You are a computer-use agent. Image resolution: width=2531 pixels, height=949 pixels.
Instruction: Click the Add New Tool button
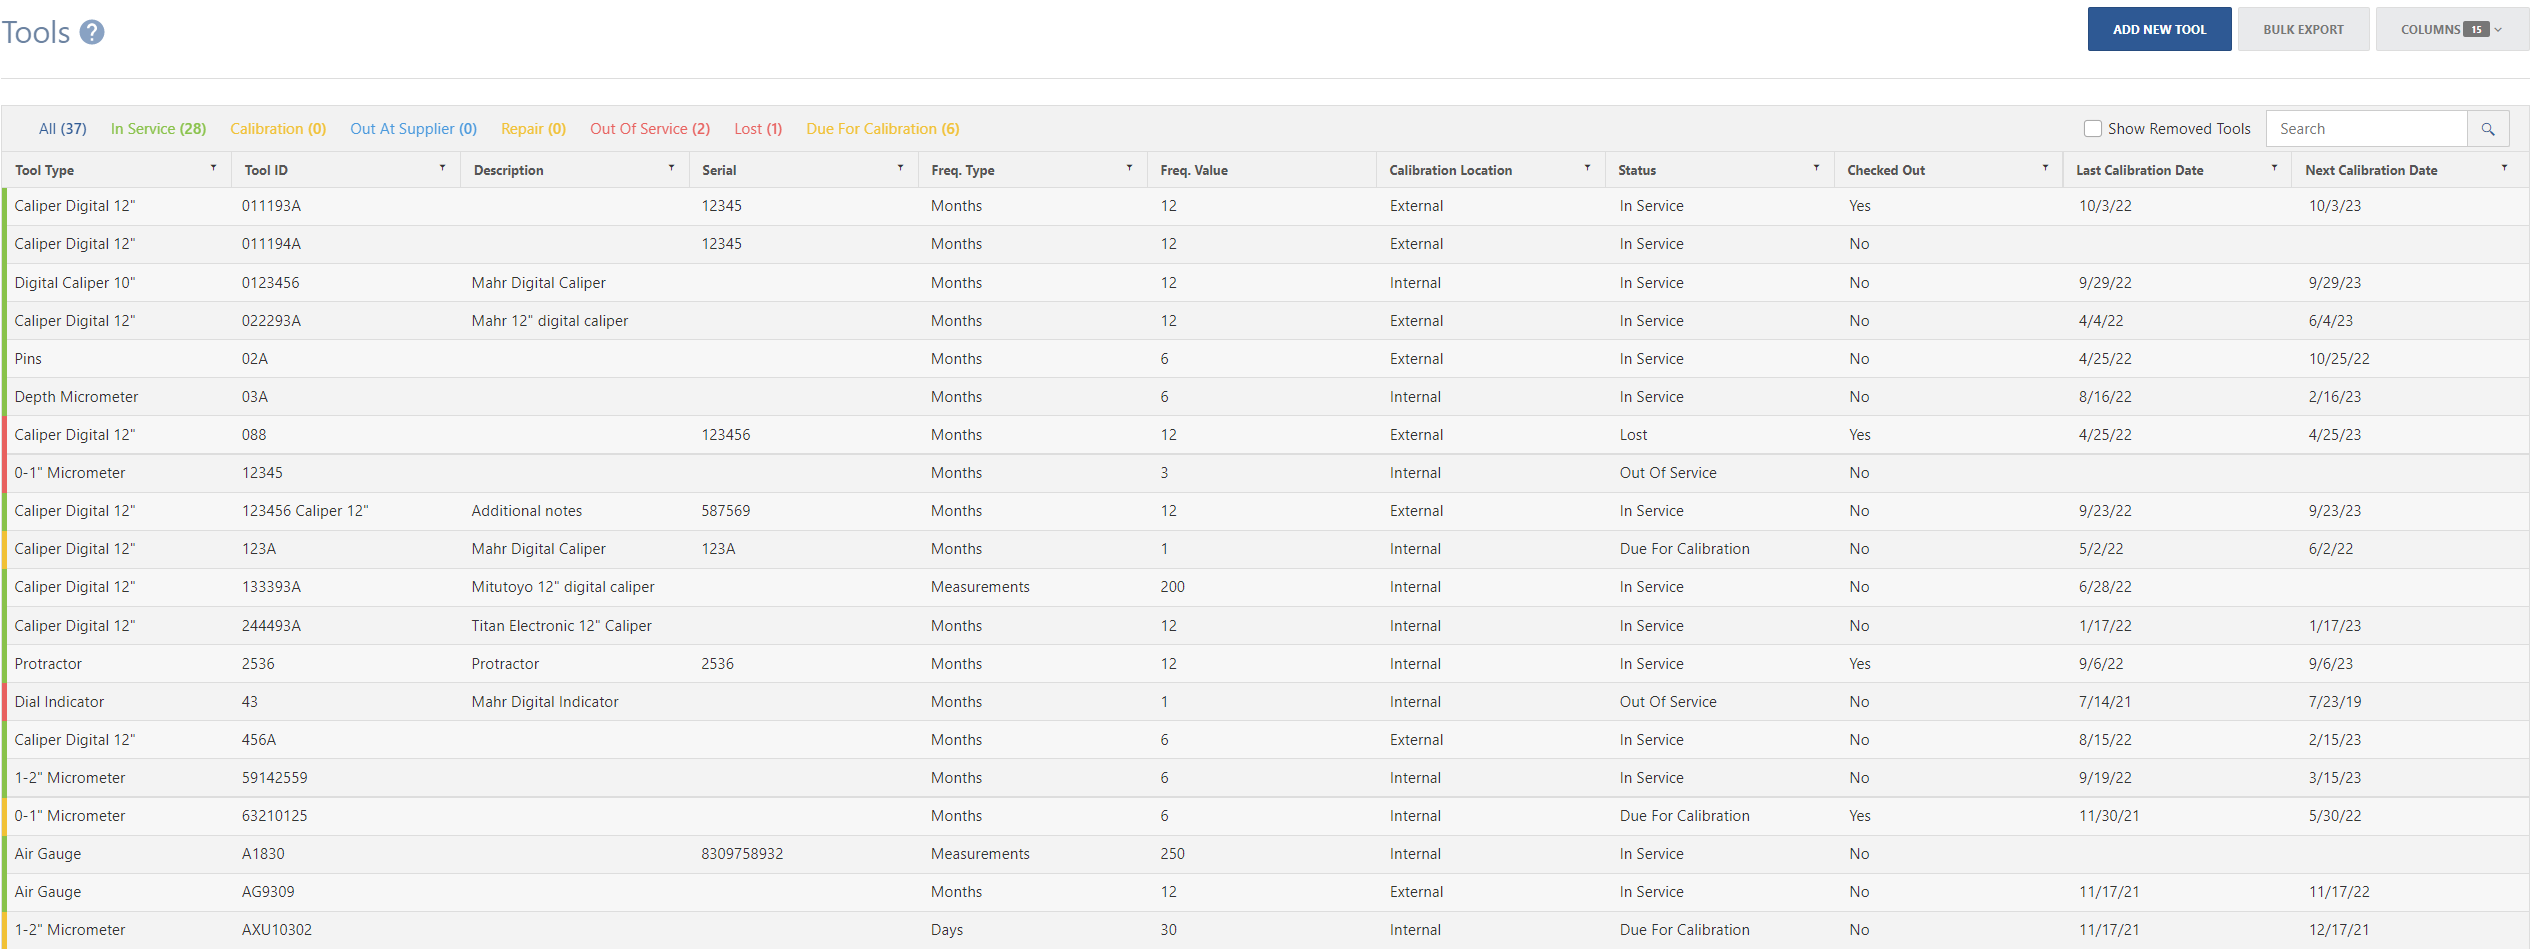pos(2159,29)
